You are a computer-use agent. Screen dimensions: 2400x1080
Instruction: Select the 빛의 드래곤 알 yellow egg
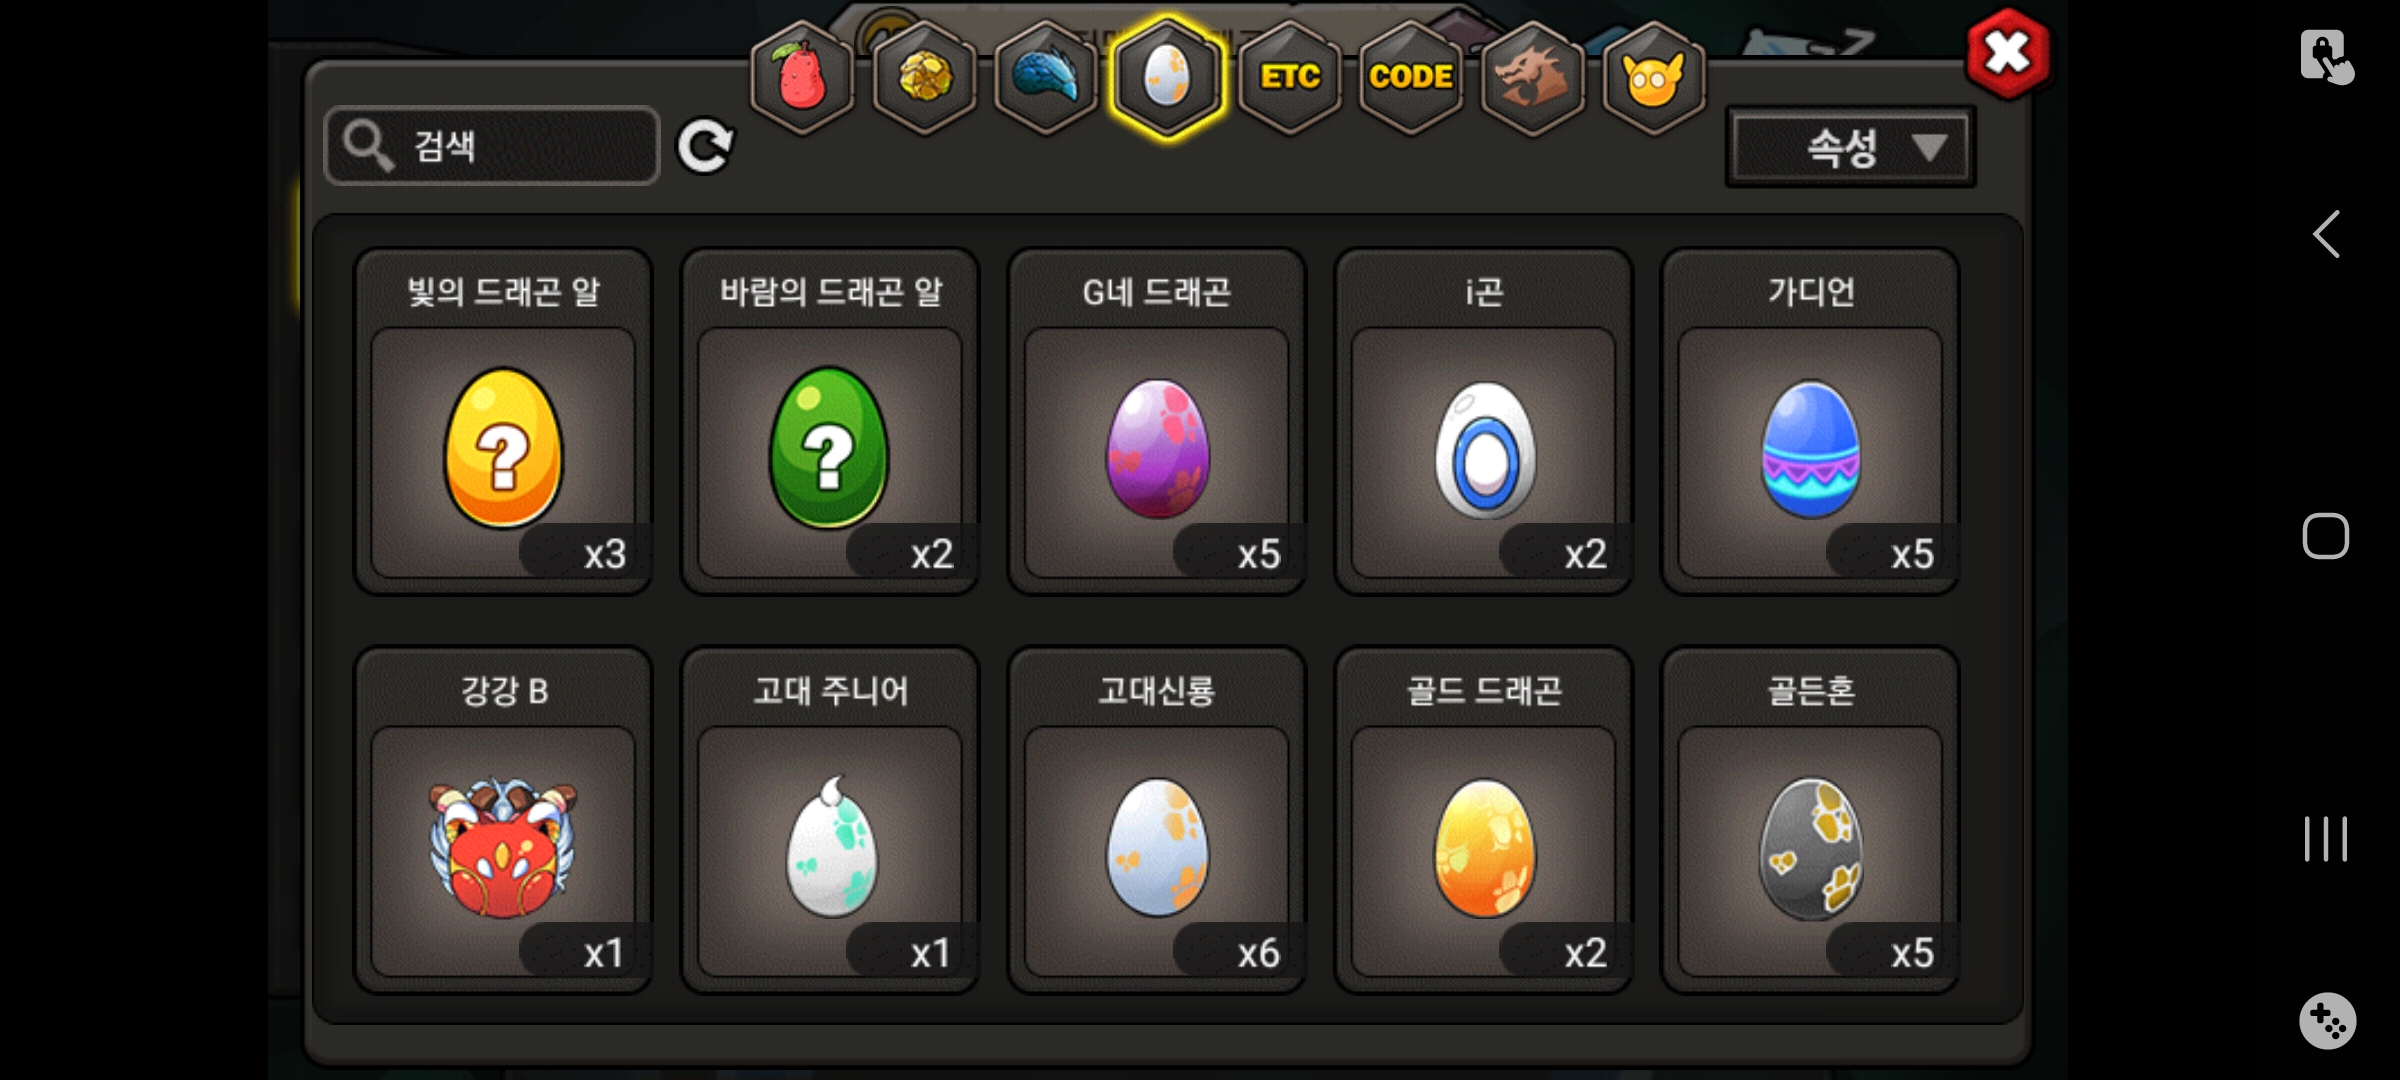(x=503, y=421)
